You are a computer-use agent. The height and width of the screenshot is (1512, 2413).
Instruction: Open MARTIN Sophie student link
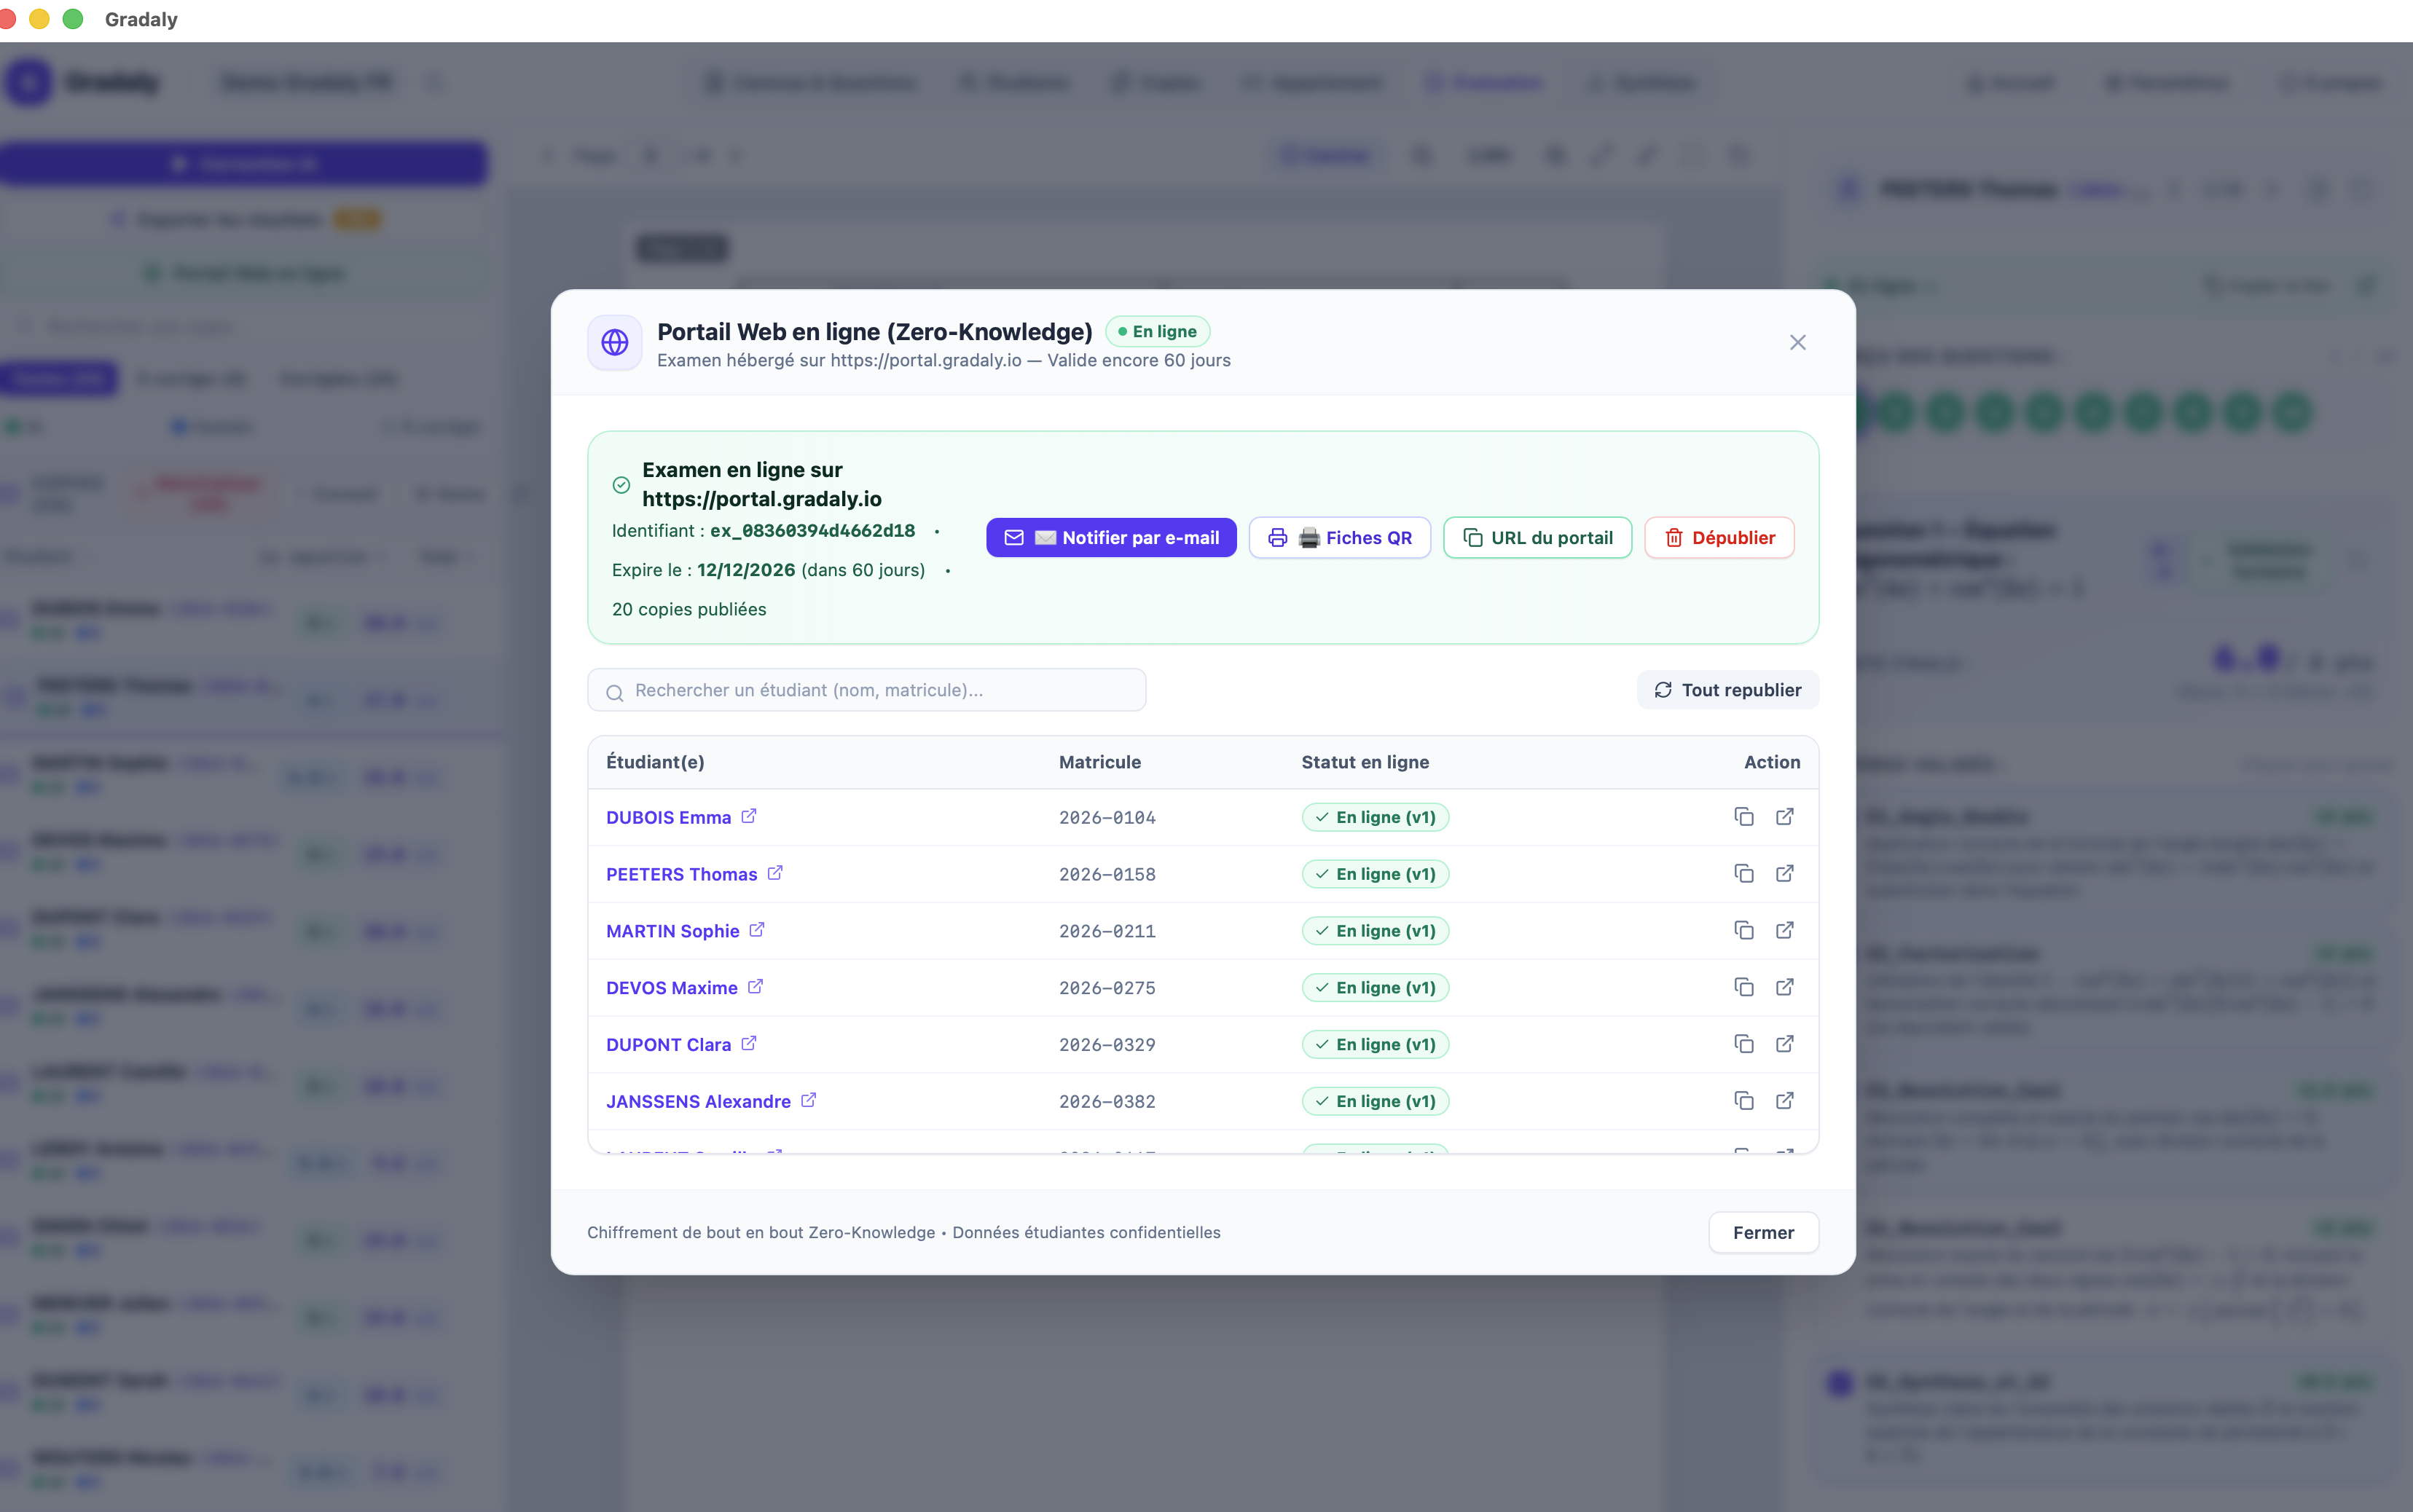(x=685, y=931)
